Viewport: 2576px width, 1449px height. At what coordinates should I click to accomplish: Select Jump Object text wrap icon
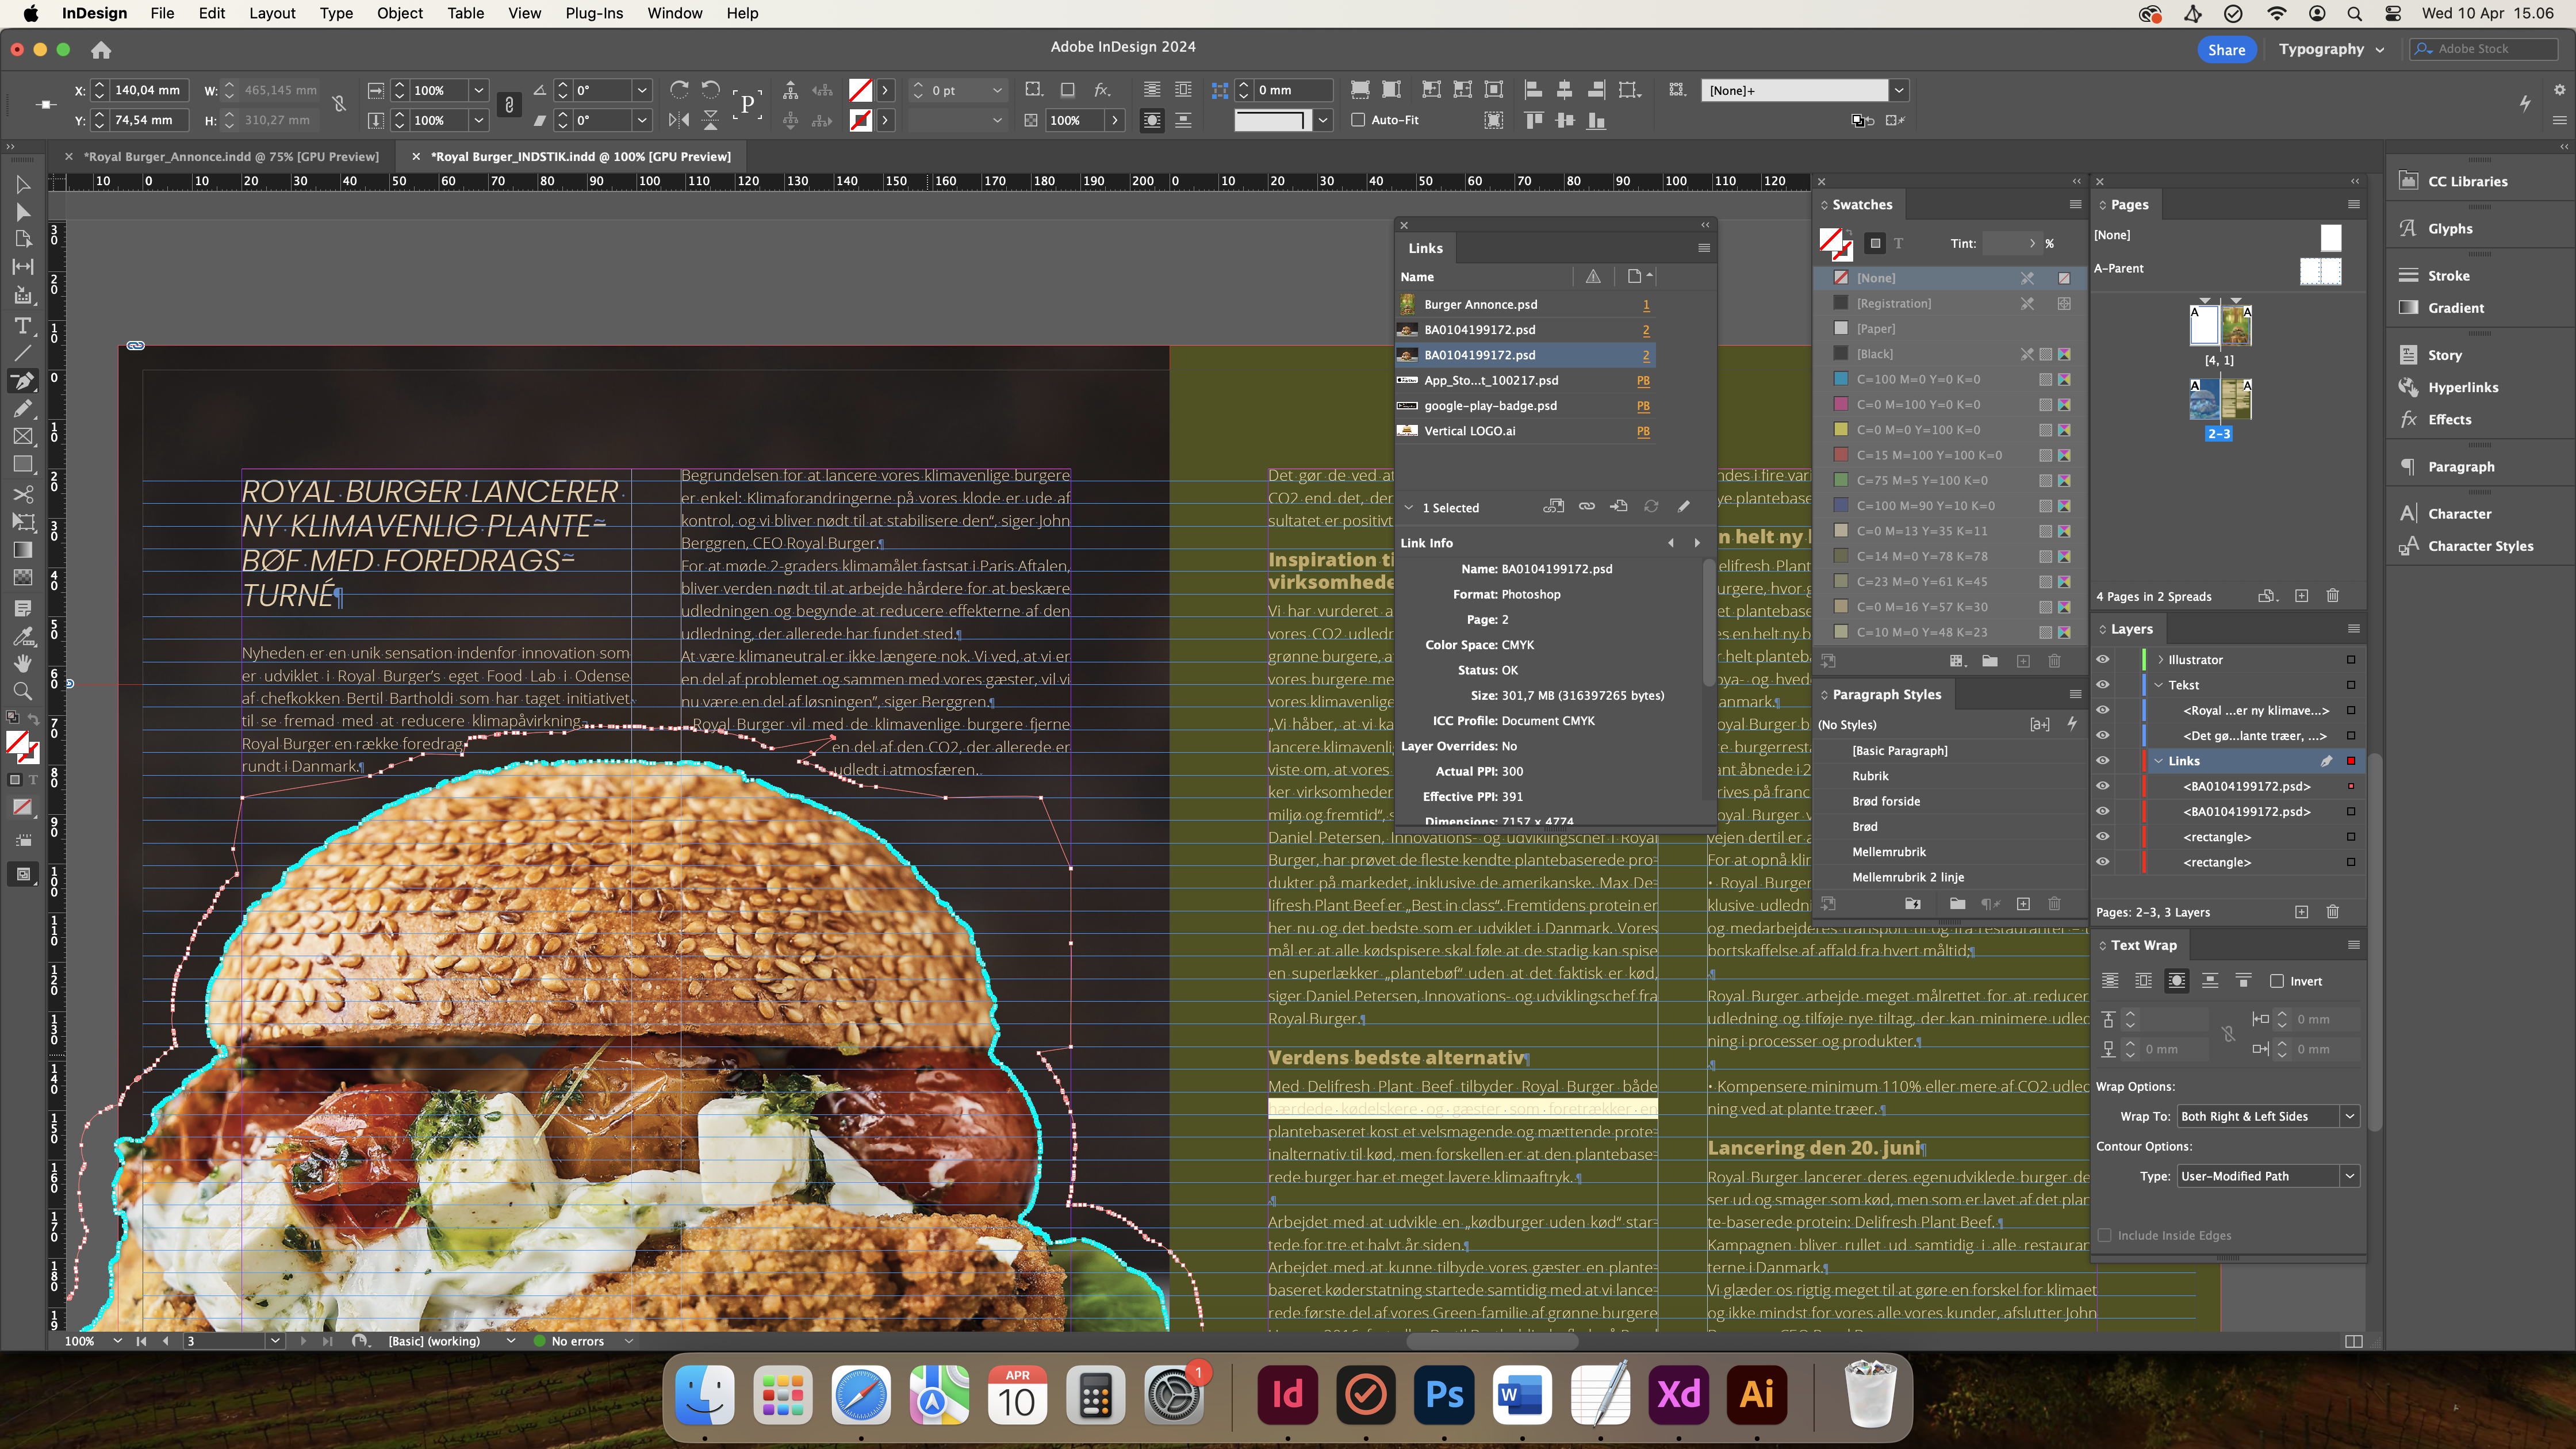pos(2210,981)
